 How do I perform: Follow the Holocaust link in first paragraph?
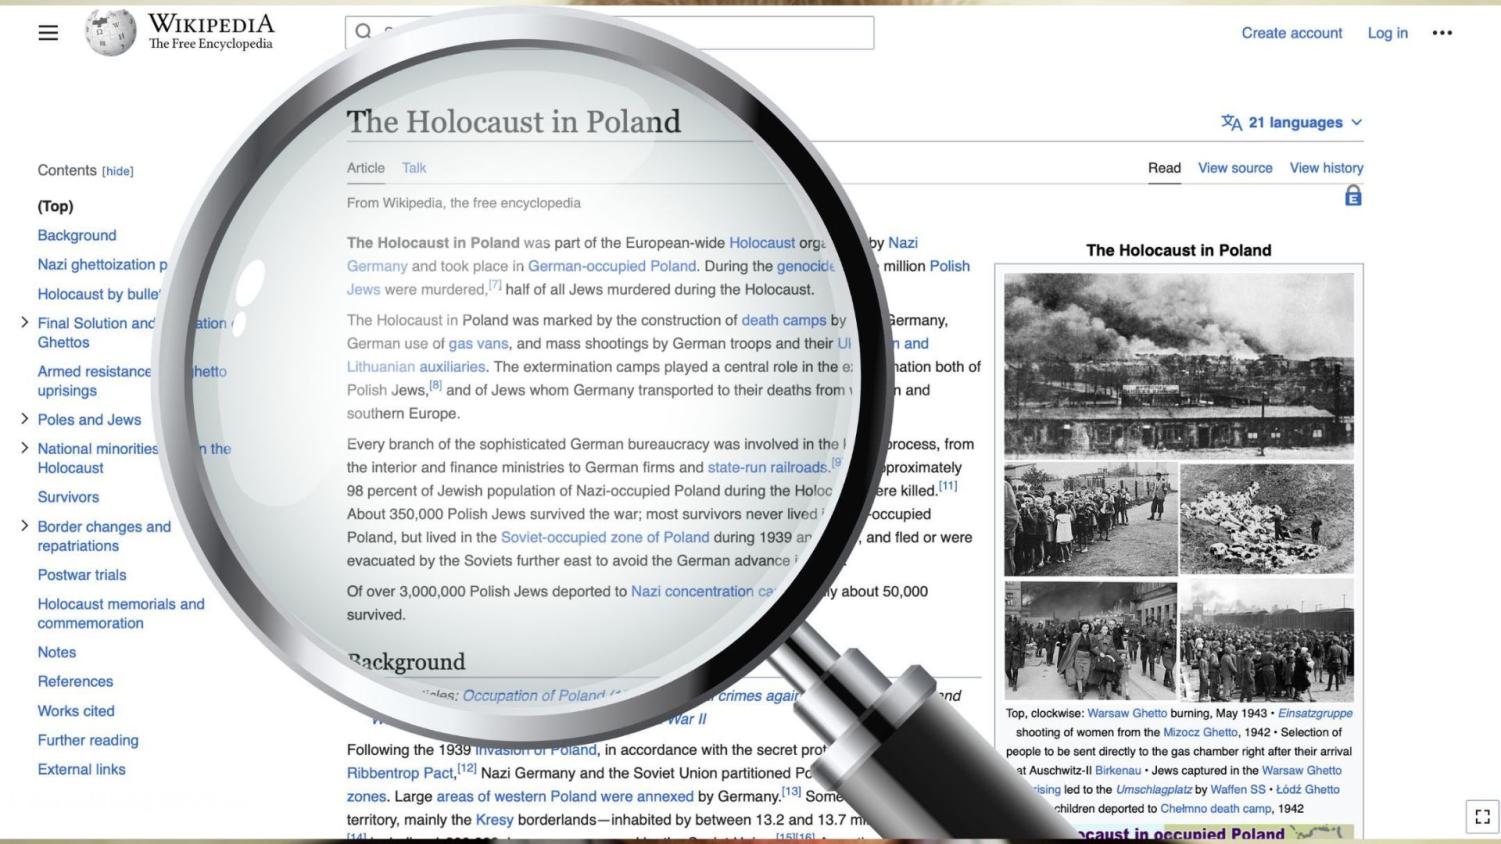[762, 243]
